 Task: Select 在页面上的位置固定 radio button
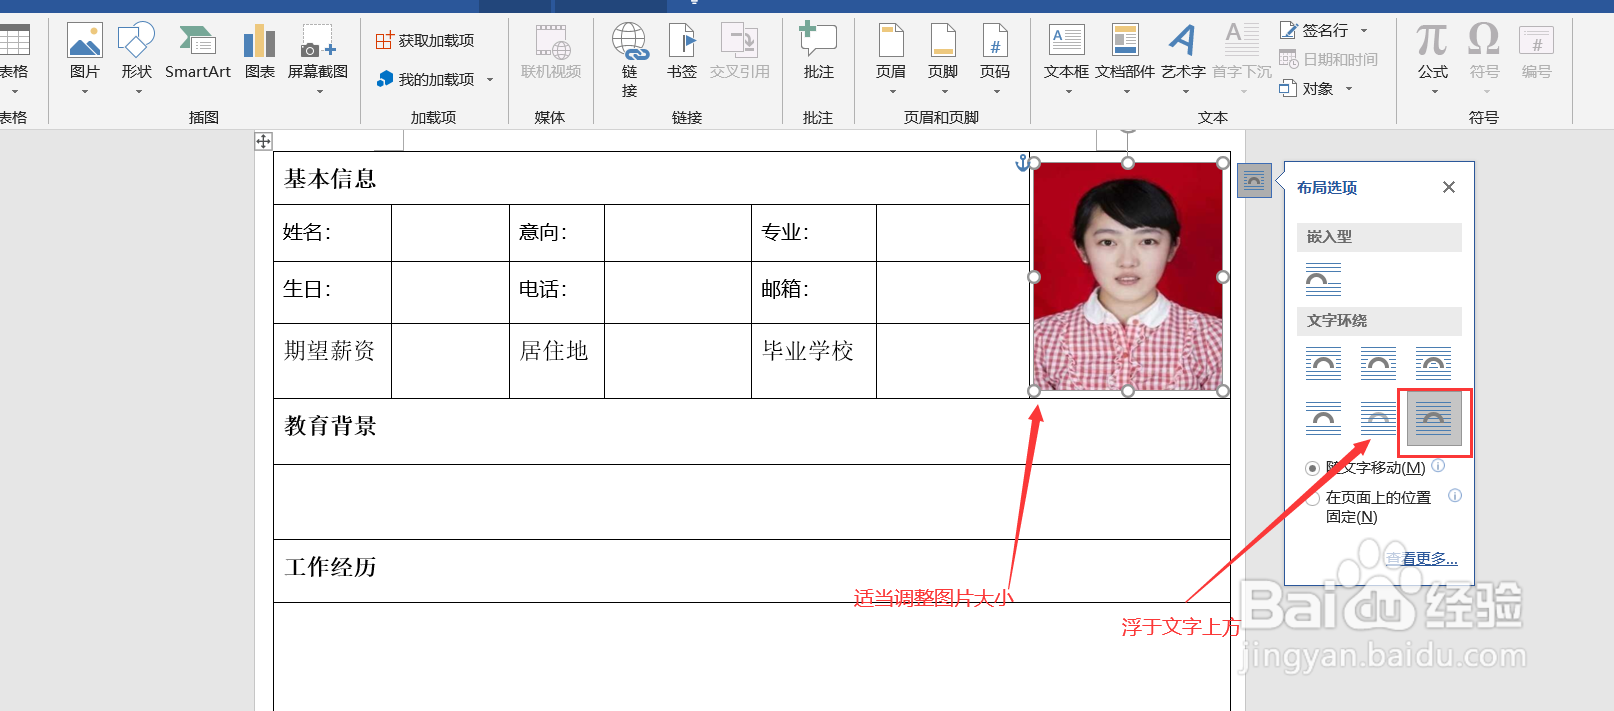[x=1312, y=498]
